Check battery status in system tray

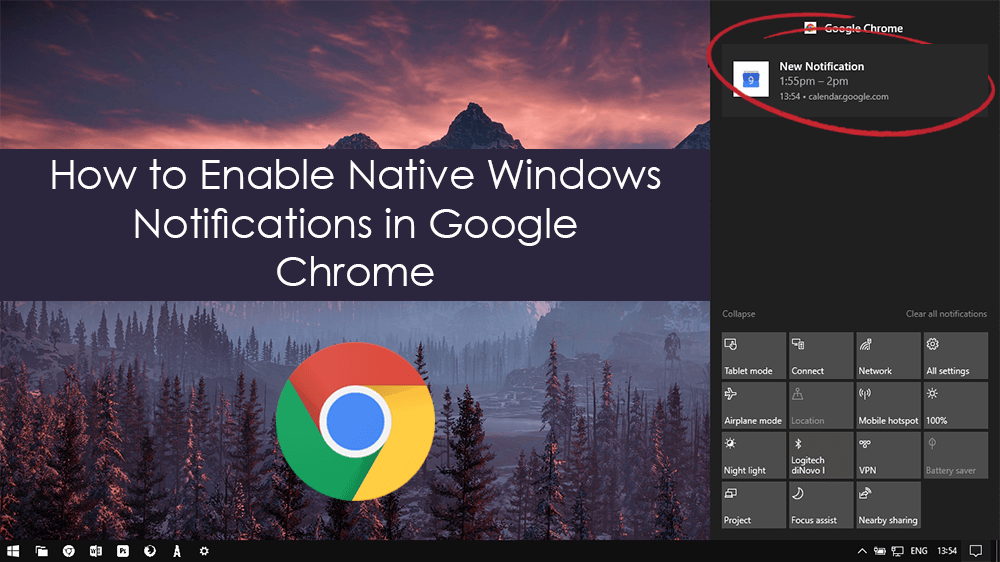(879, 551)
